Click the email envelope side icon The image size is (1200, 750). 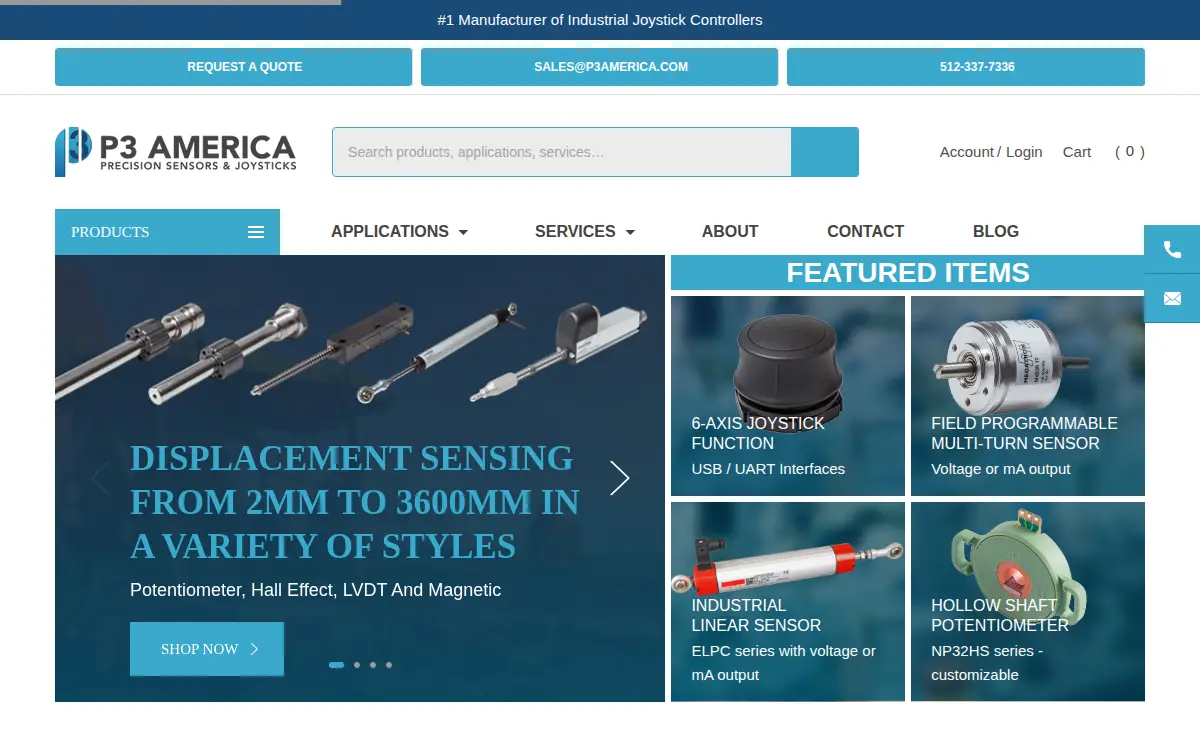click(1172, 298)
